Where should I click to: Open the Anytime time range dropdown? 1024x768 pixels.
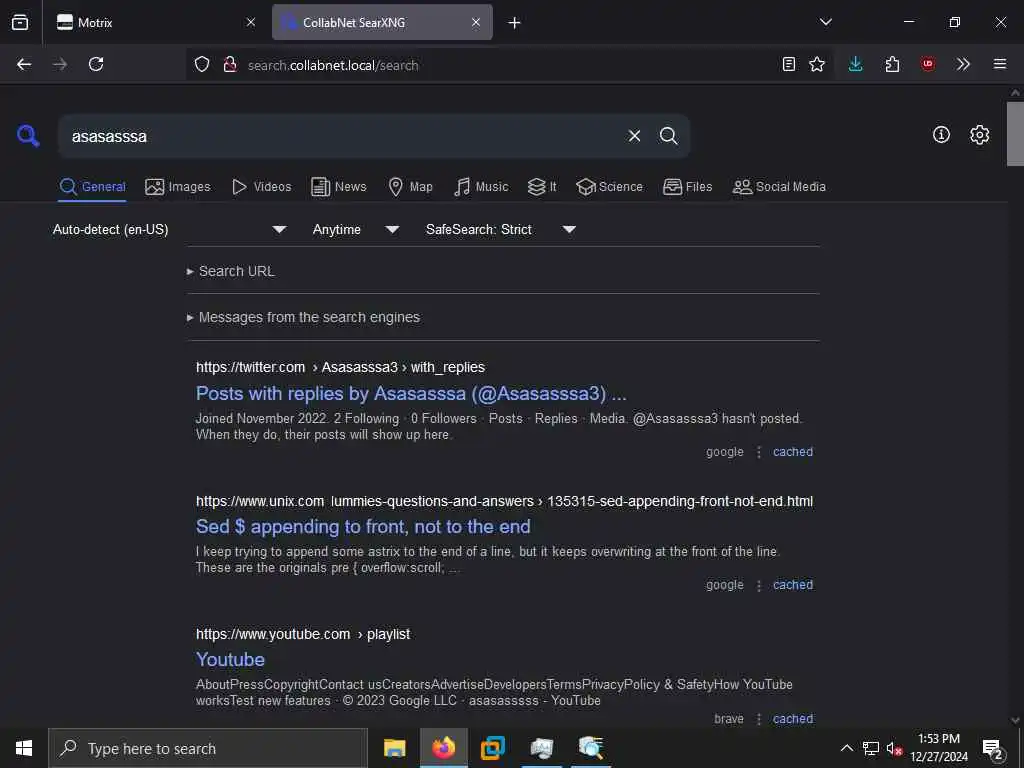click(355, 229)
